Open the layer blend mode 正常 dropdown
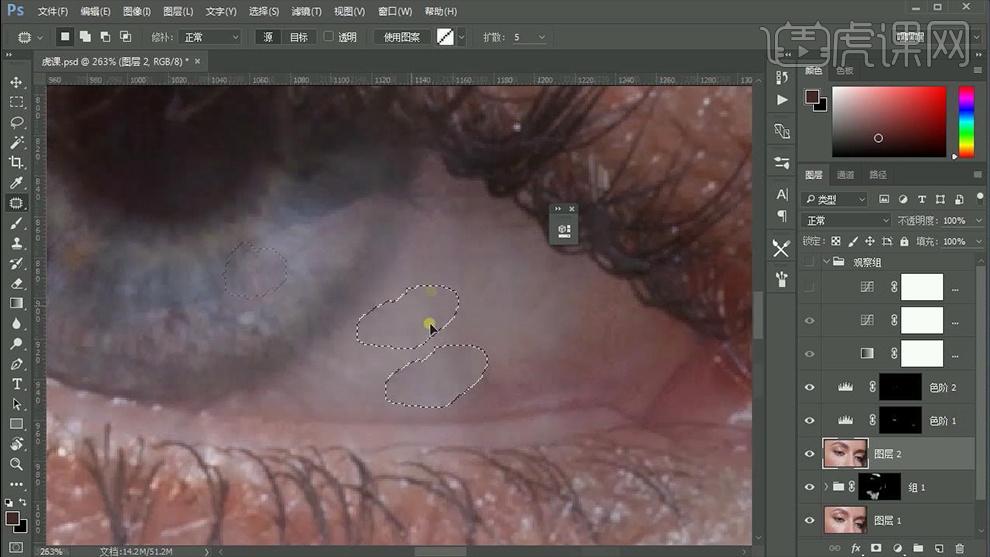990x557 pixels. point(847,220)
